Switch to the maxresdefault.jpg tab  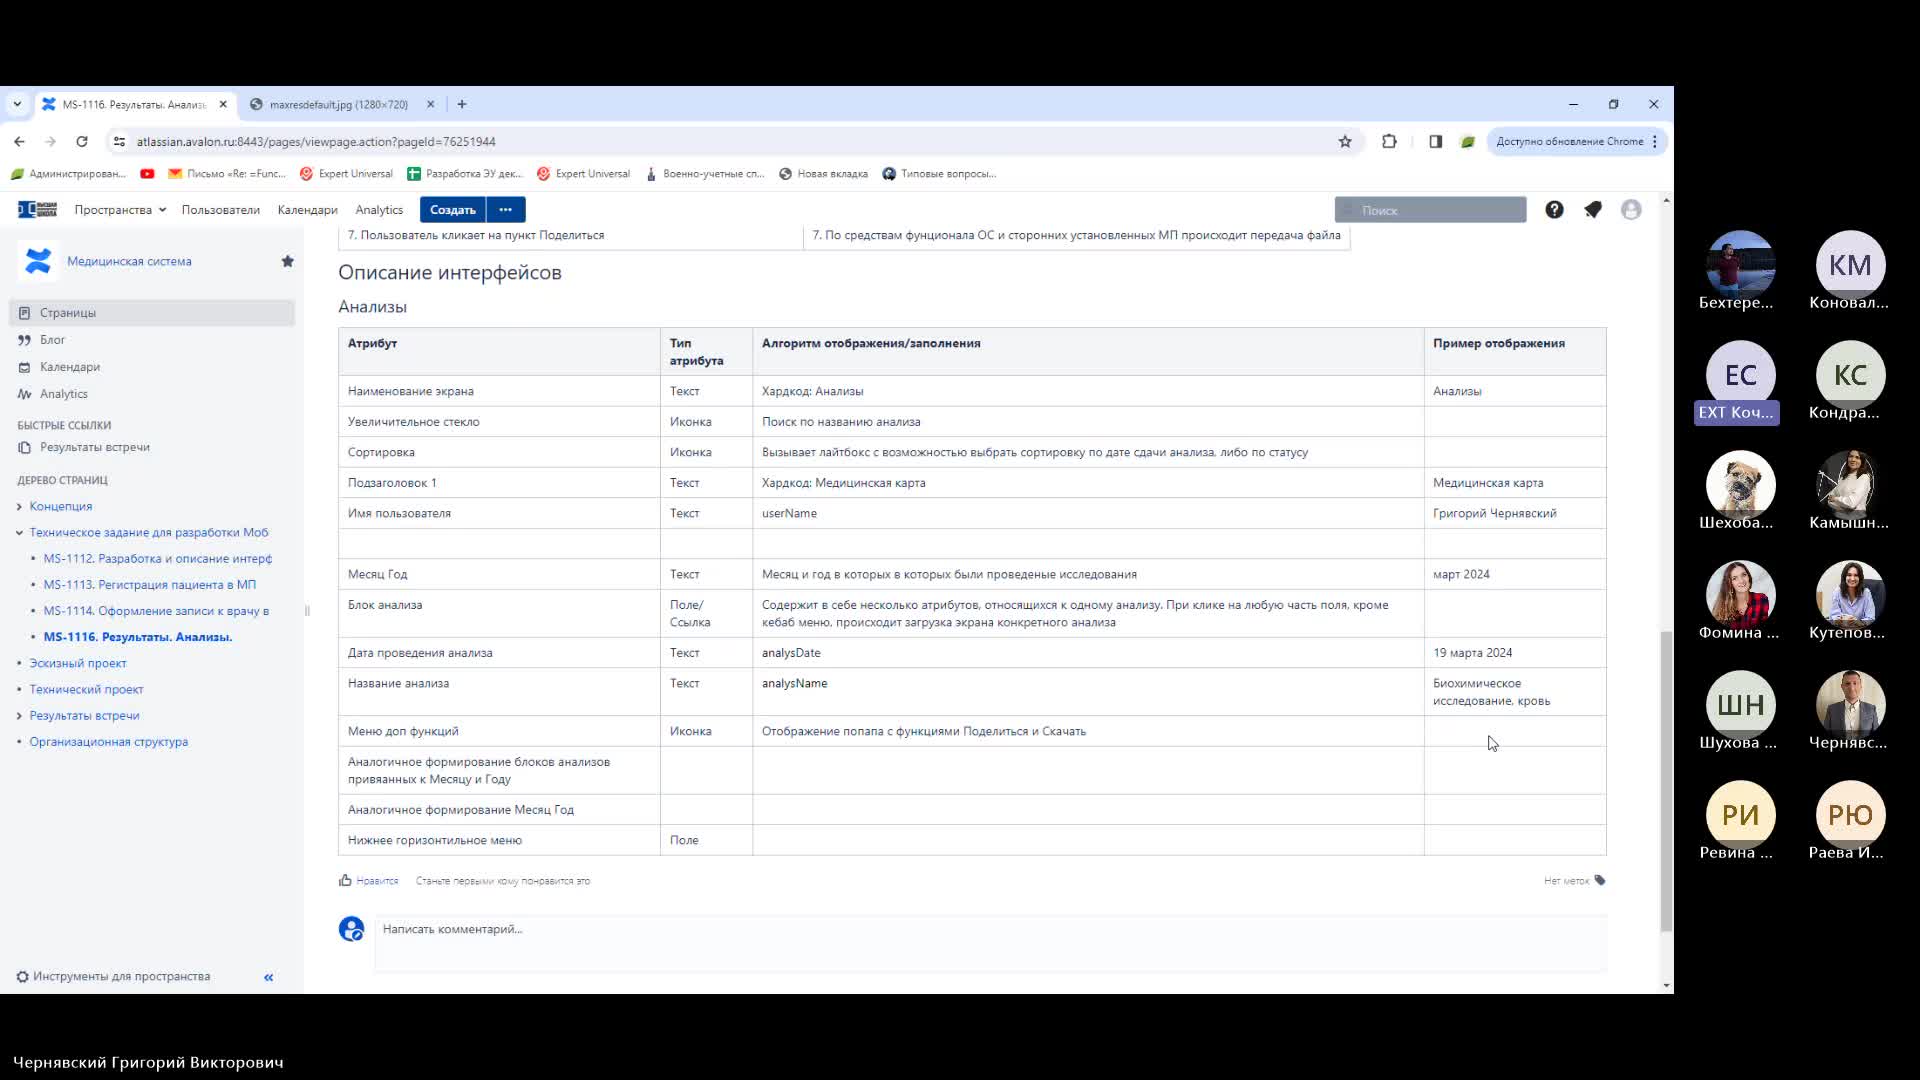pos(338,104)
